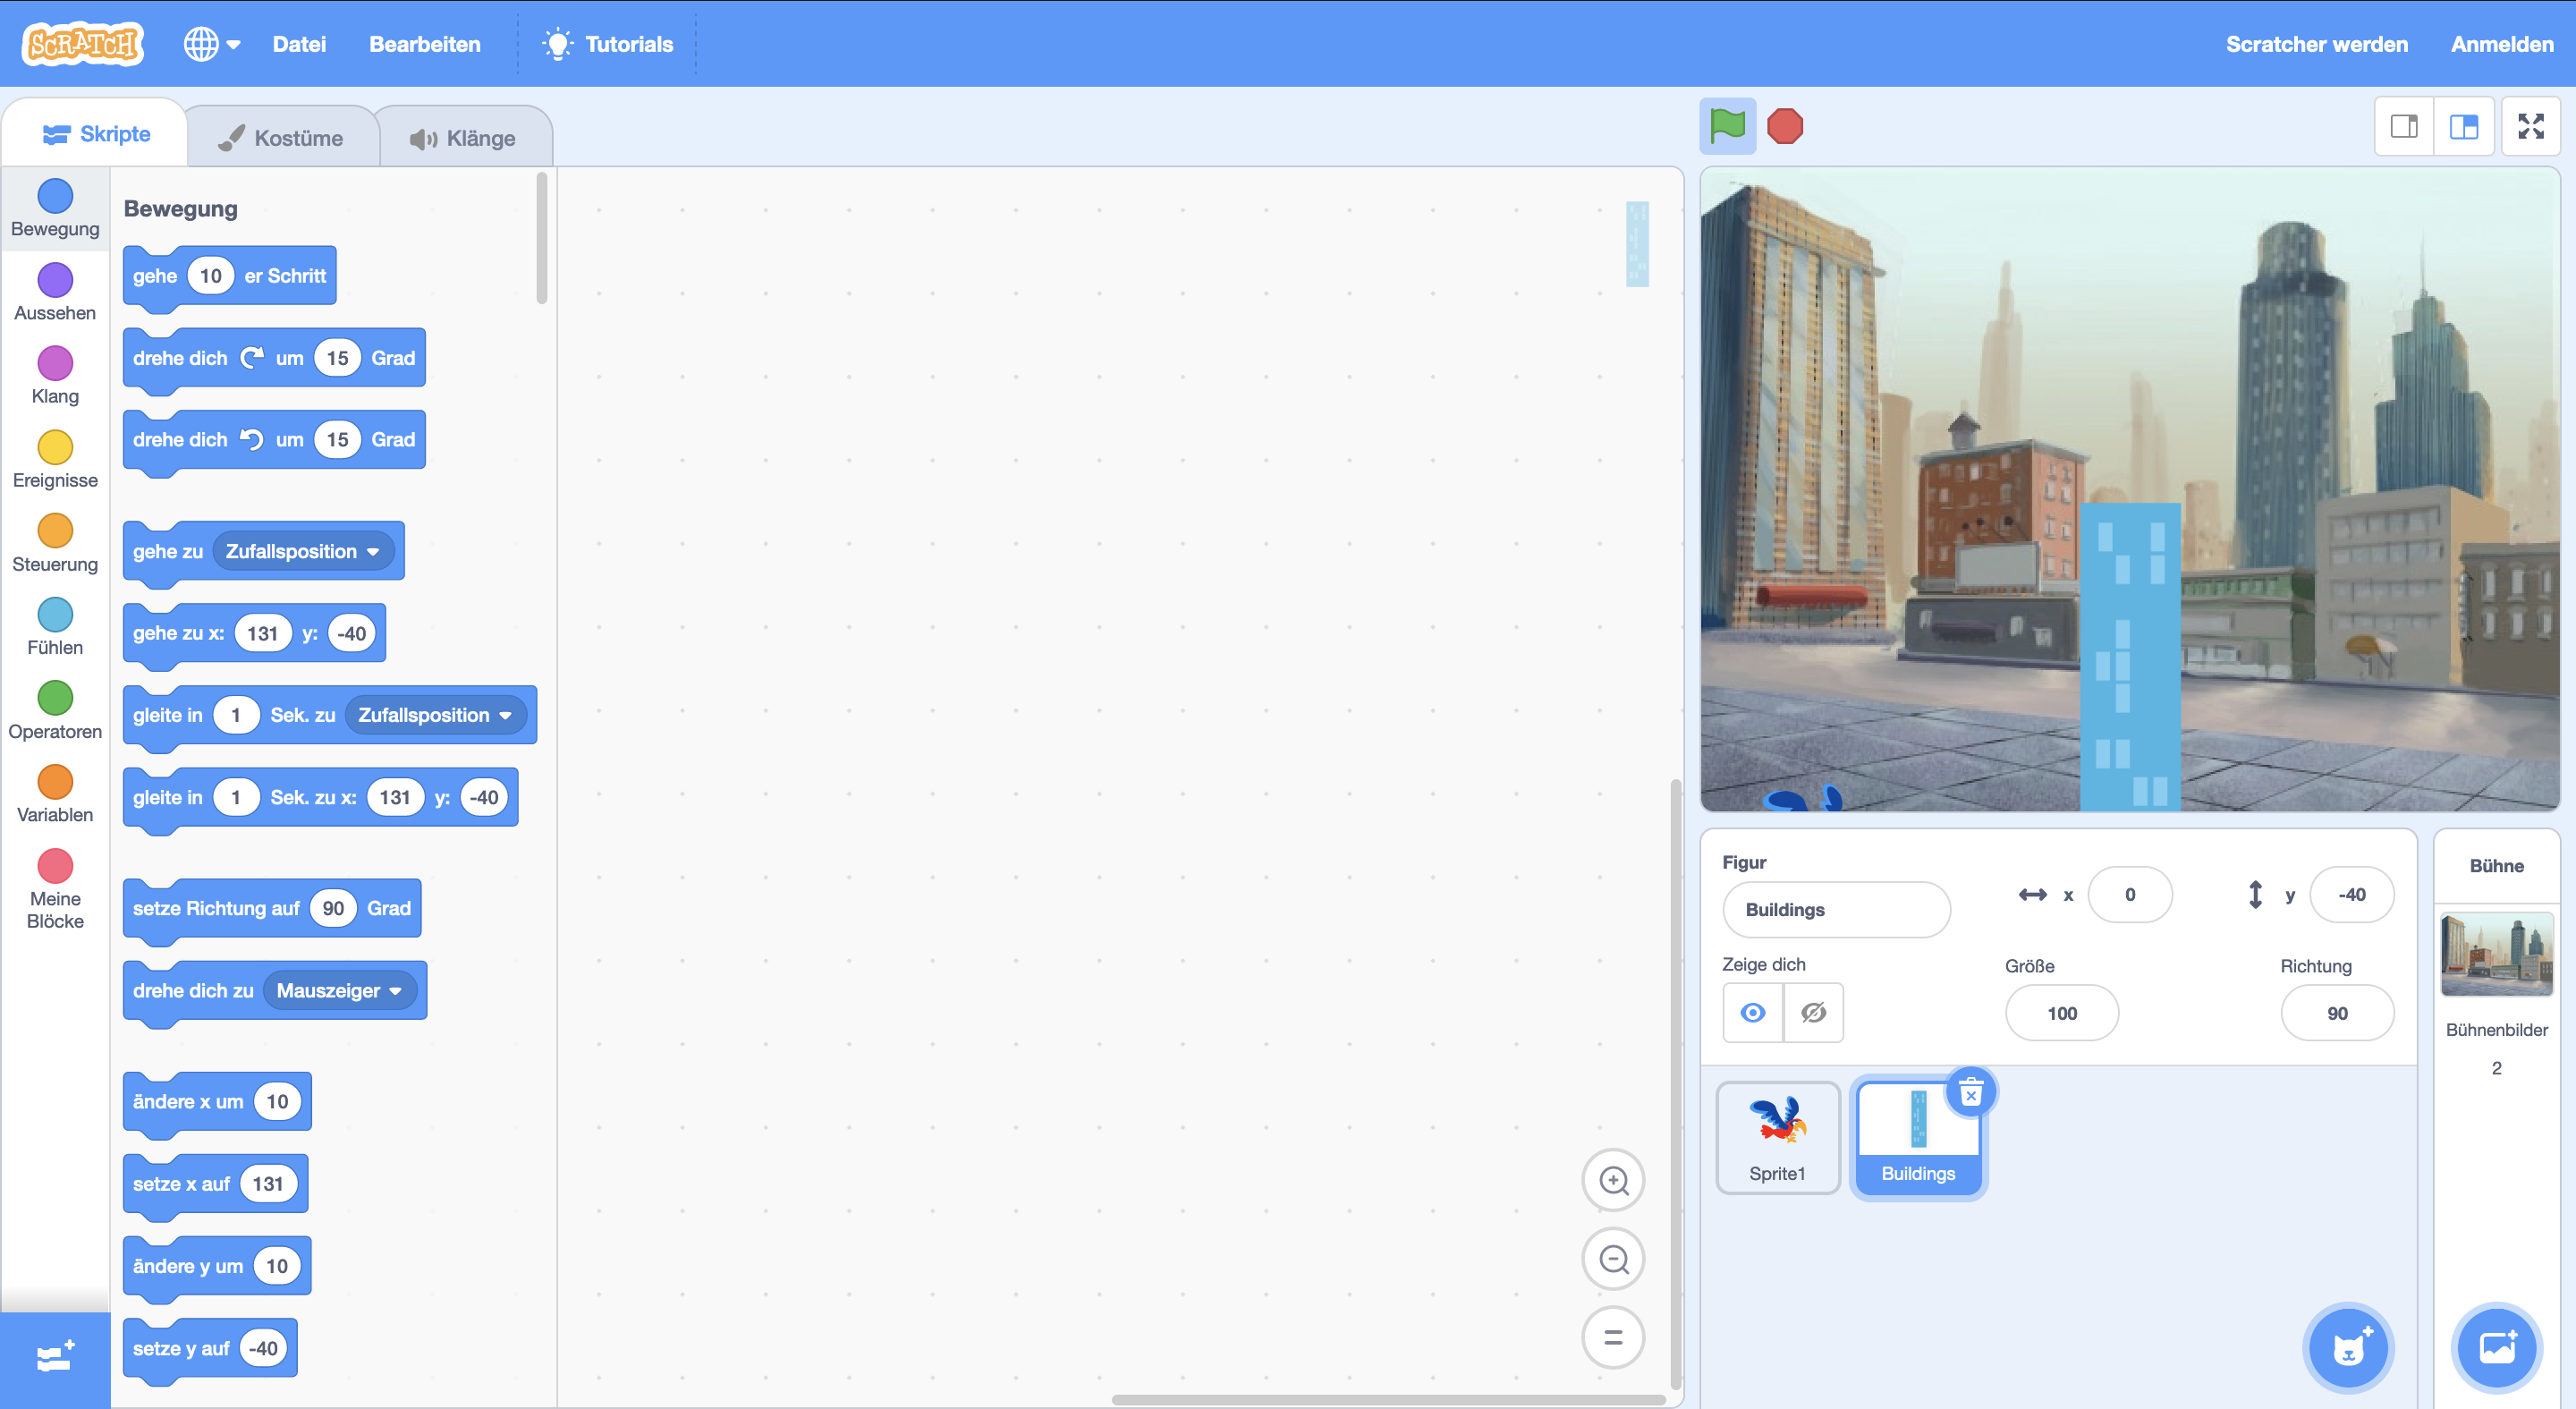
Task: Add a new backdrop to the stage
Action: [2496, 1348]
